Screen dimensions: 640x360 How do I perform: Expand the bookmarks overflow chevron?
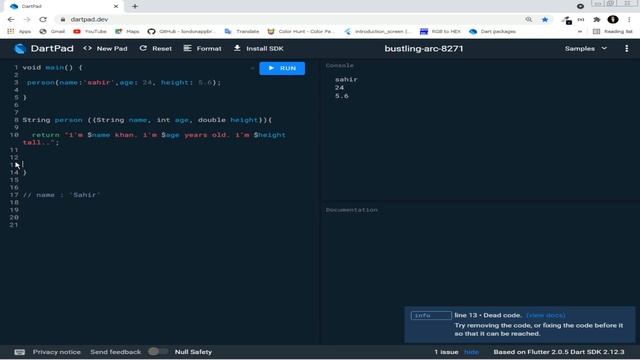(580, 31)
